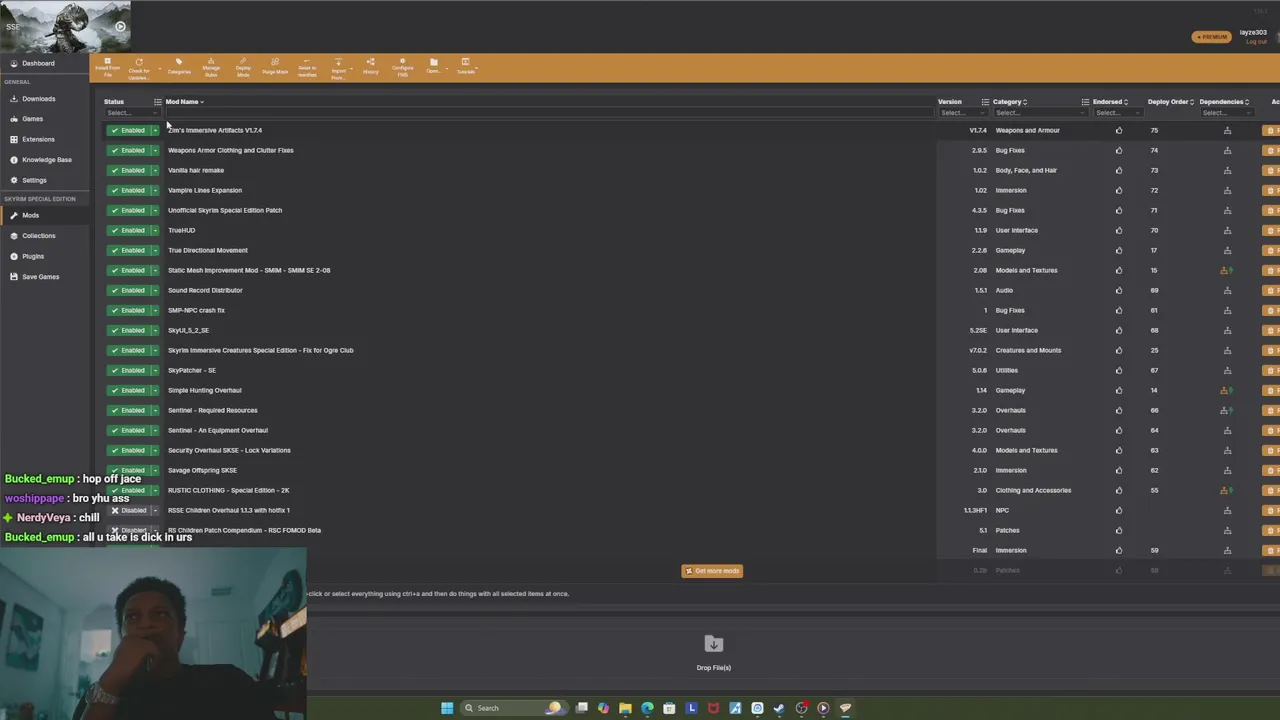Viewport: 1280px width, 720px height.
Task: Open Downloads in the sidebar
Action: click(38, 98)
